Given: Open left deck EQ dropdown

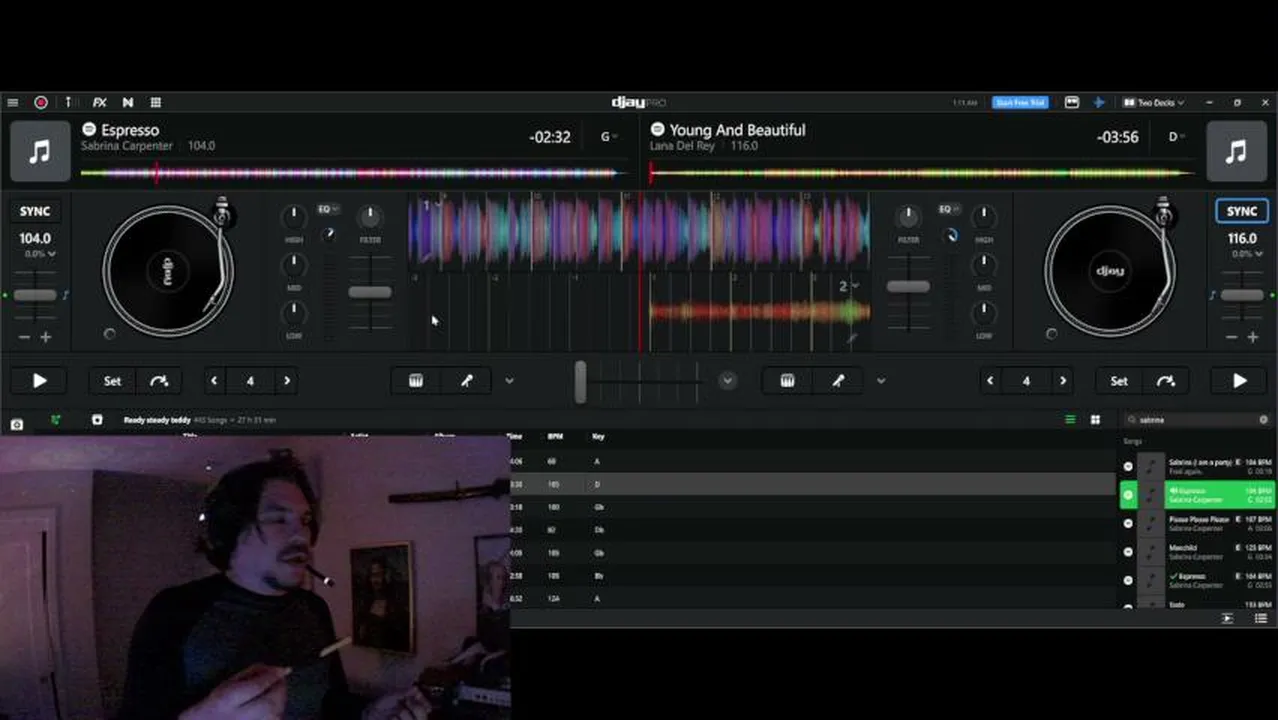Looking at the screenshot, I should point(328,209).
